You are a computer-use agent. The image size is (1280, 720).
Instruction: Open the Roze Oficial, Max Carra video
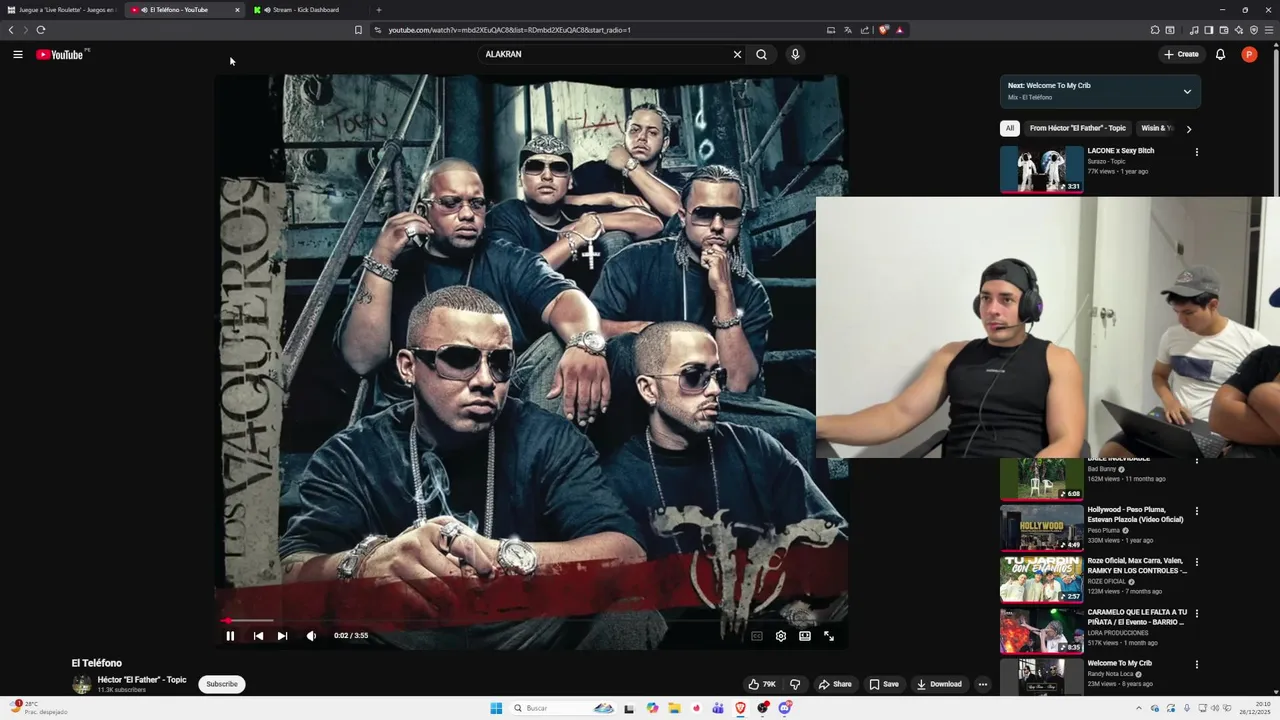[1041, 579]
